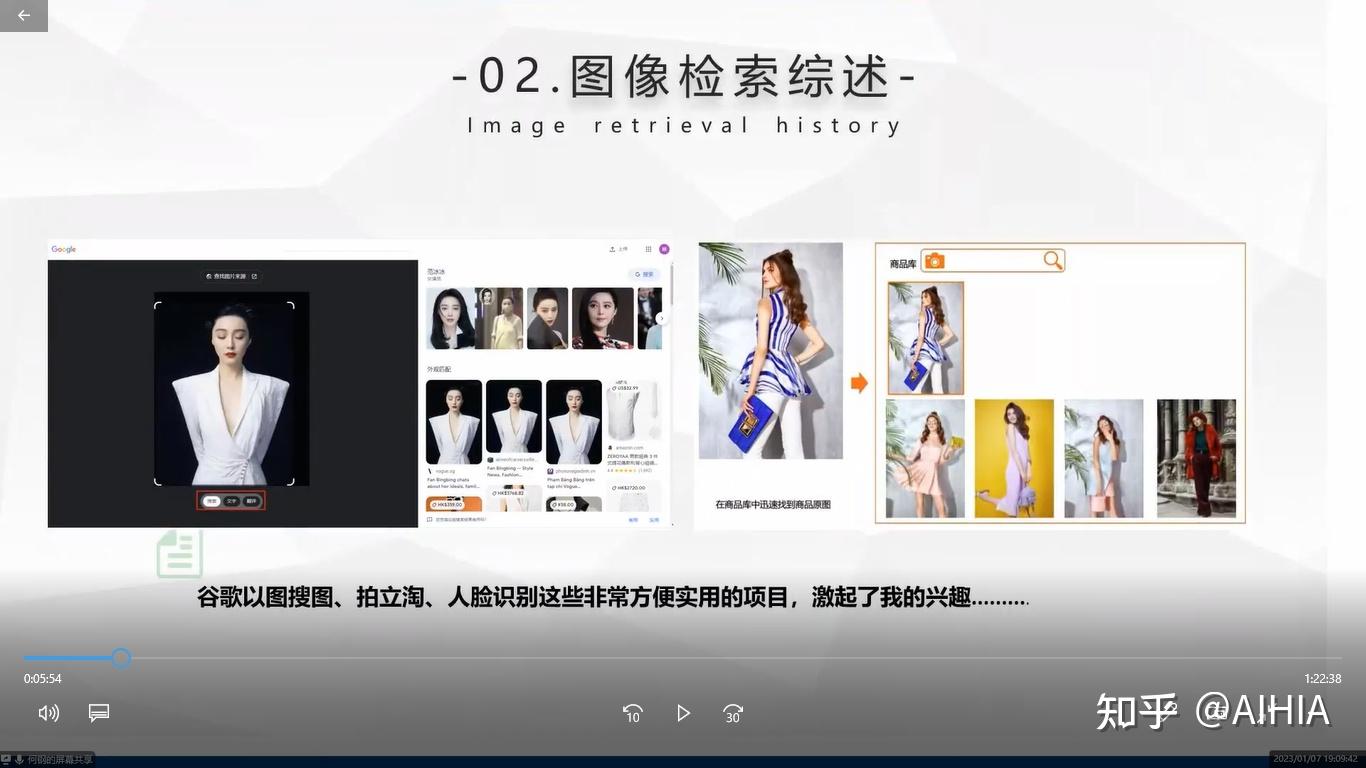The image size is (1366, 768).
Task: Click the Google apps grid icon
Action: point(648,249)
